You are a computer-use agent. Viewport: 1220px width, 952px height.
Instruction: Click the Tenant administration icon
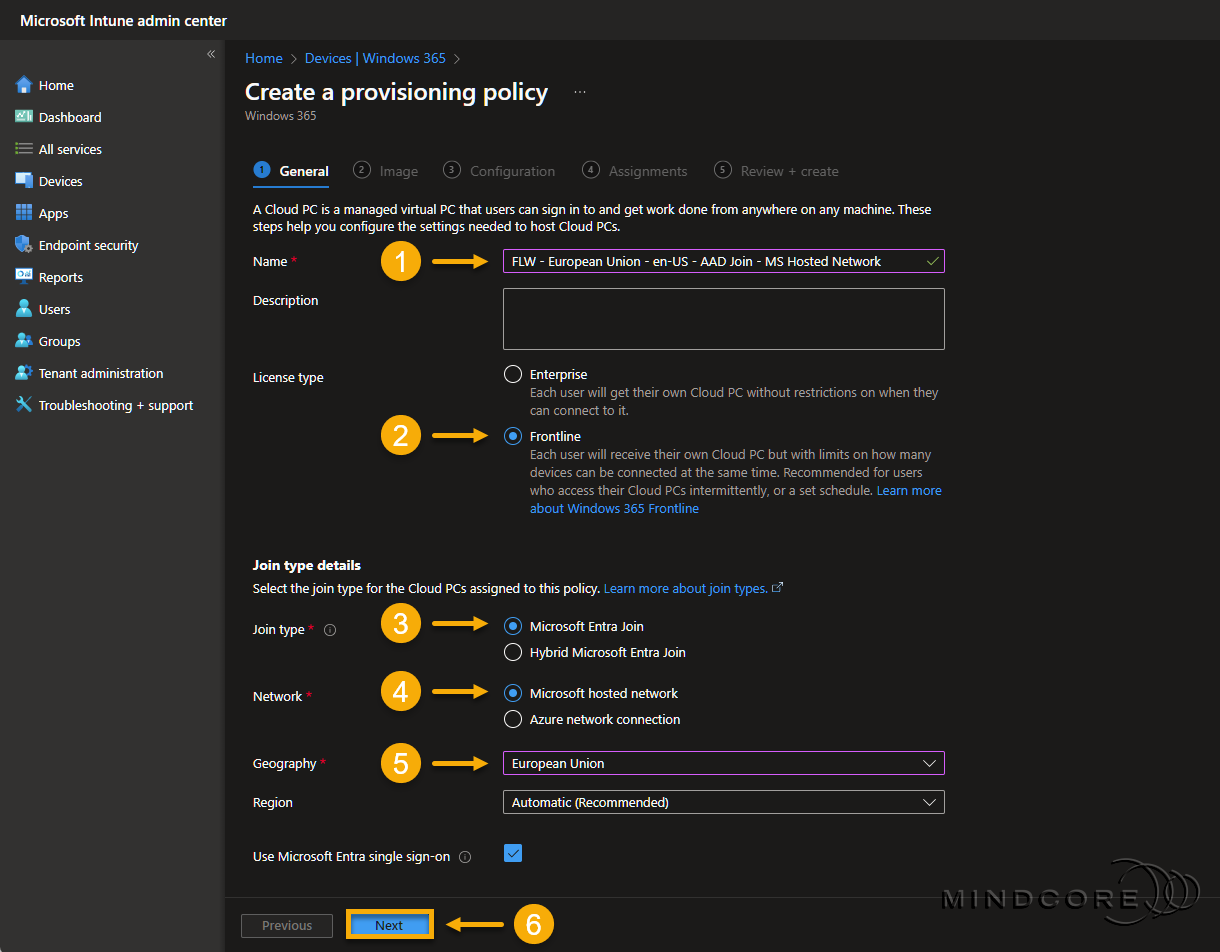point(24,373)
